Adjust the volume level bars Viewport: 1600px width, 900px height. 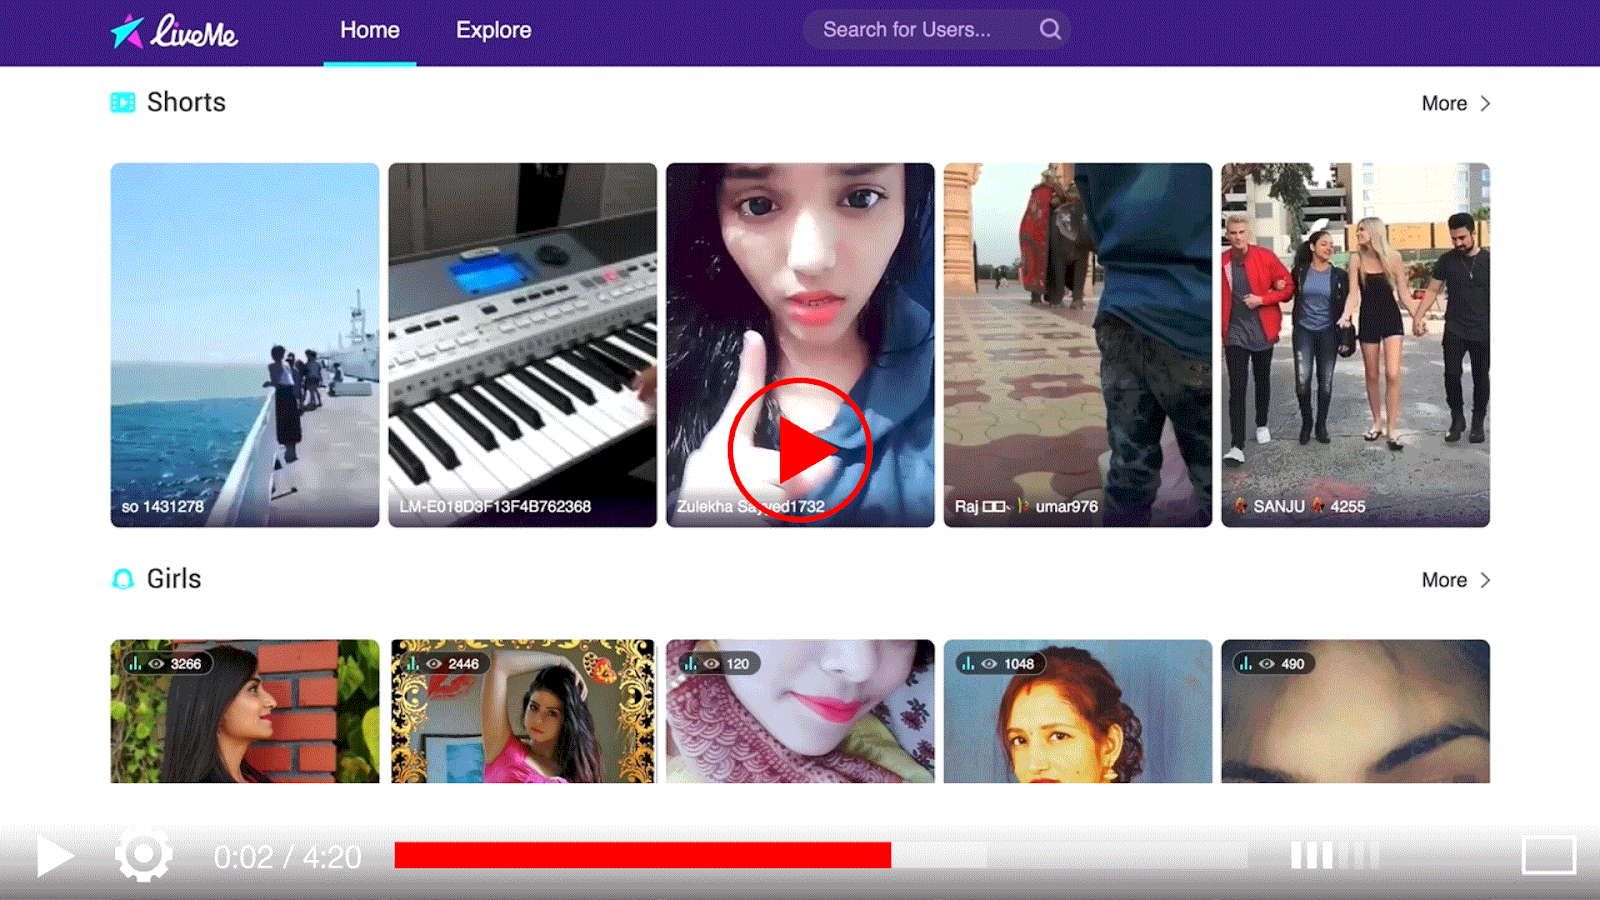click(1335, 855)
